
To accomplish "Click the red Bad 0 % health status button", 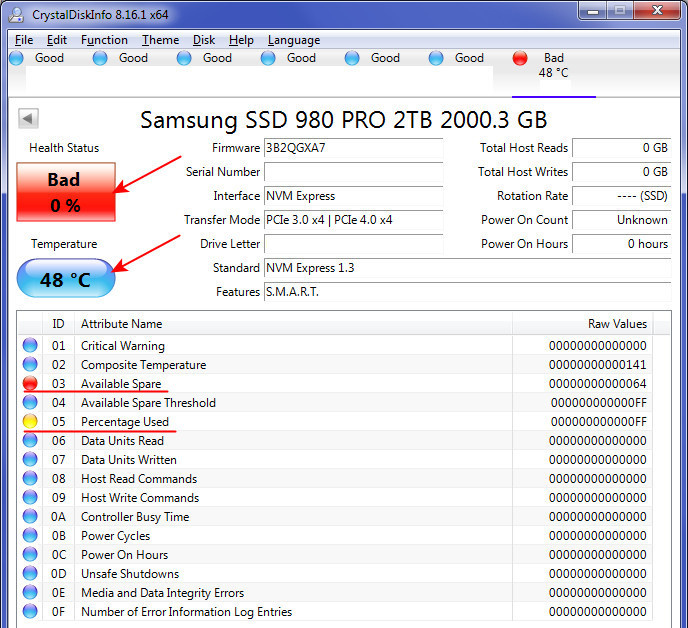I will (x=66, y=192).
